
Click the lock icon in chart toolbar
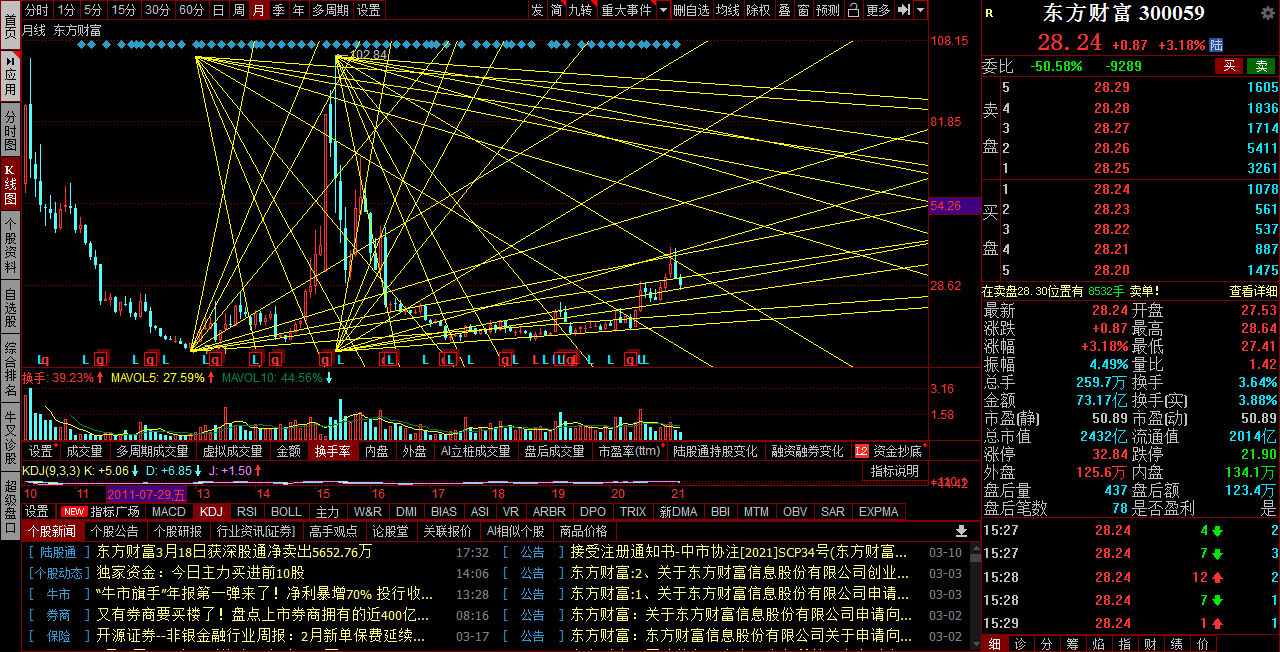(854, 10)
